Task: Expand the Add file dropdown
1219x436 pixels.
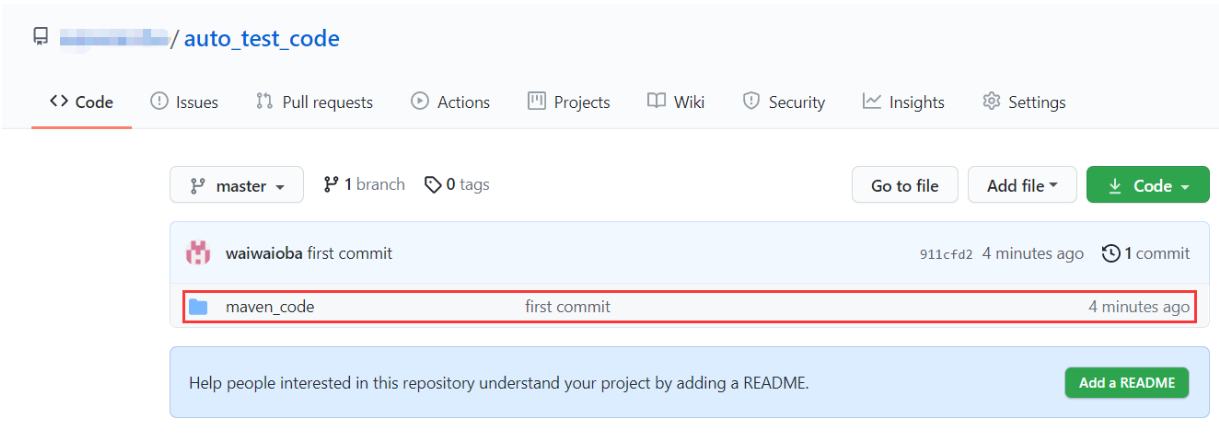Action: (1022, 185)
